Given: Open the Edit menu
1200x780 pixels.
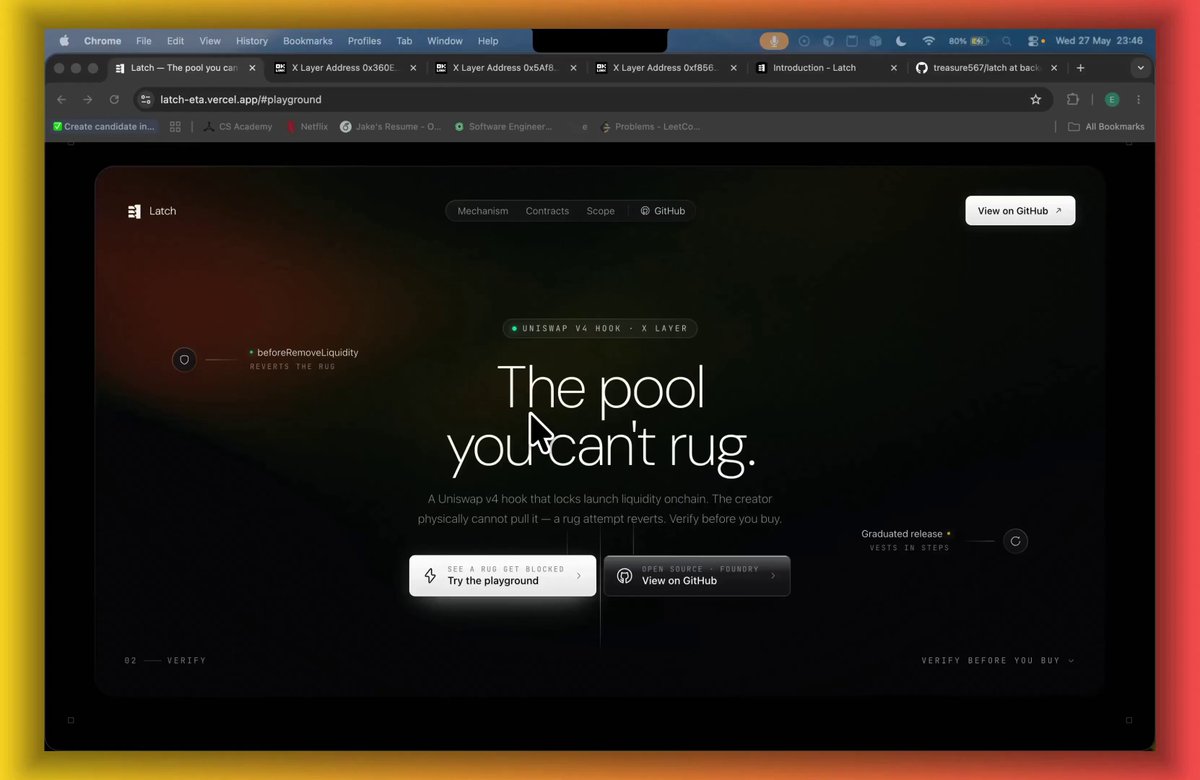Looking at the screenshot, I should pos(176,41).
